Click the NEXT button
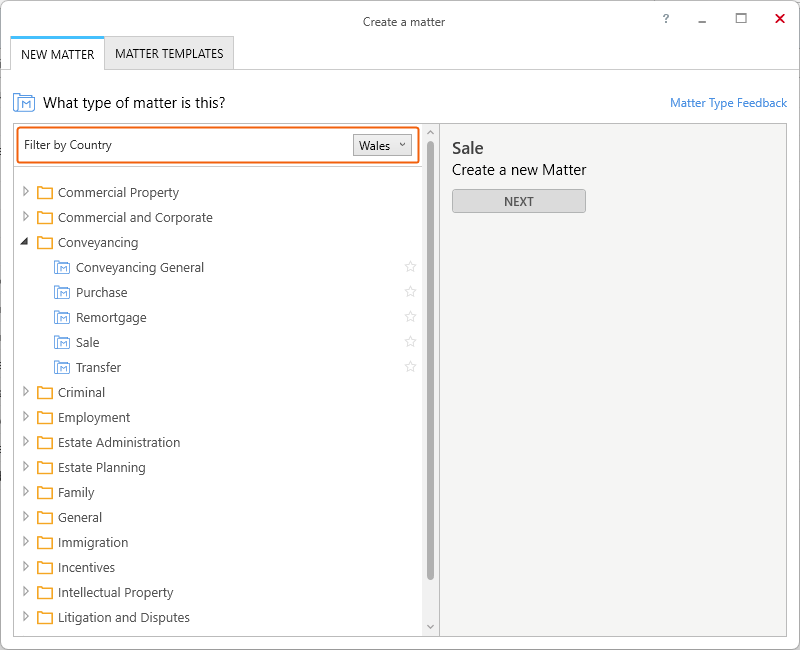This screenshot has height=650, width=800. coord(519,202)
